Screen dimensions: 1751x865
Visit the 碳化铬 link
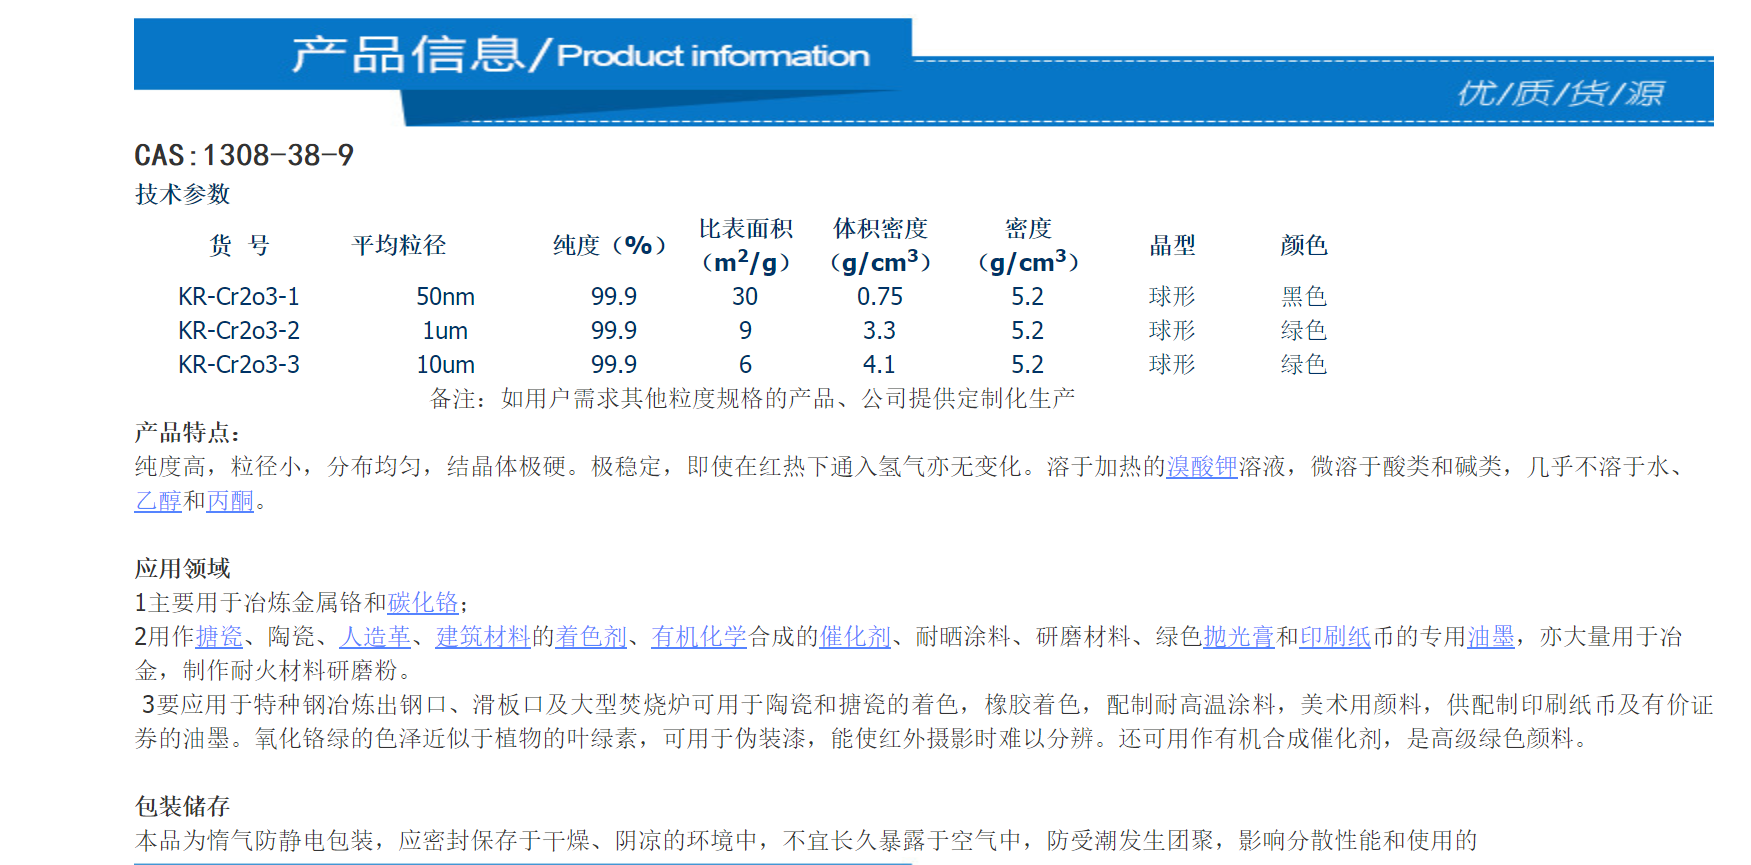424,603
